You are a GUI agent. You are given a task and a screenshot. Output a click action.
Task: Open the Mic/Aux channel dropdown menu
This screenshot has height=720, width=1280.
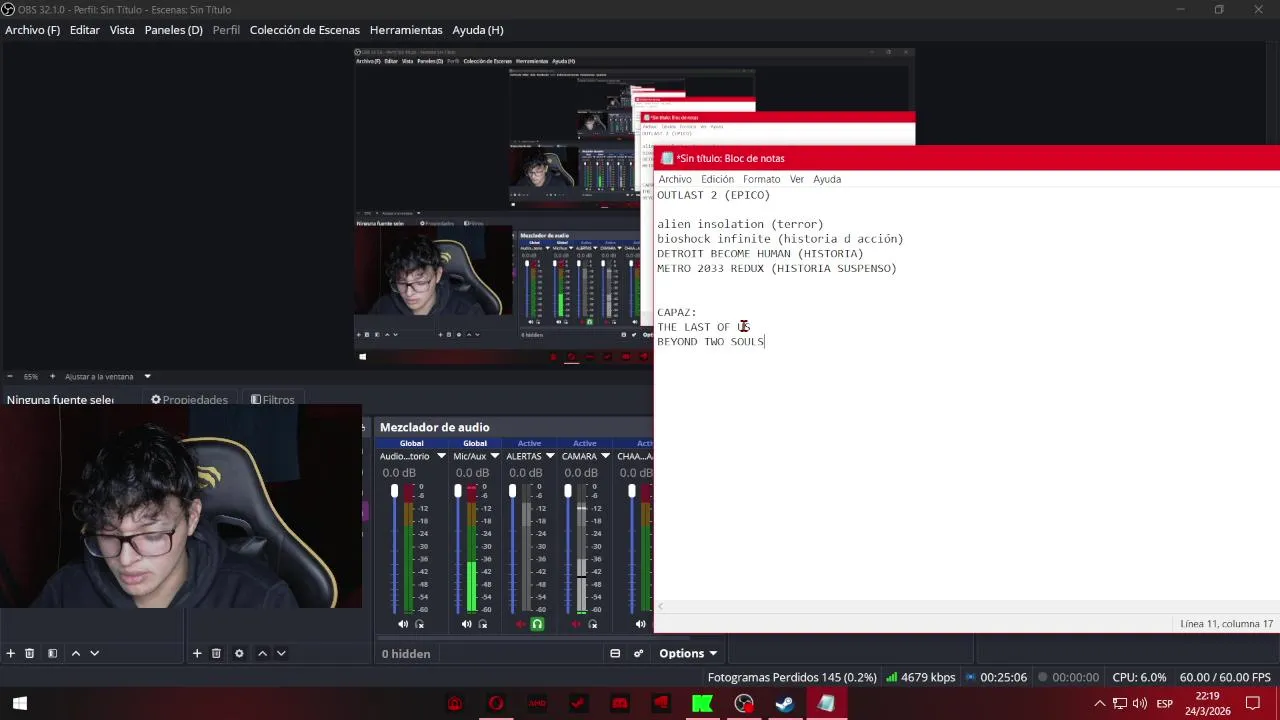click(494, 456)
